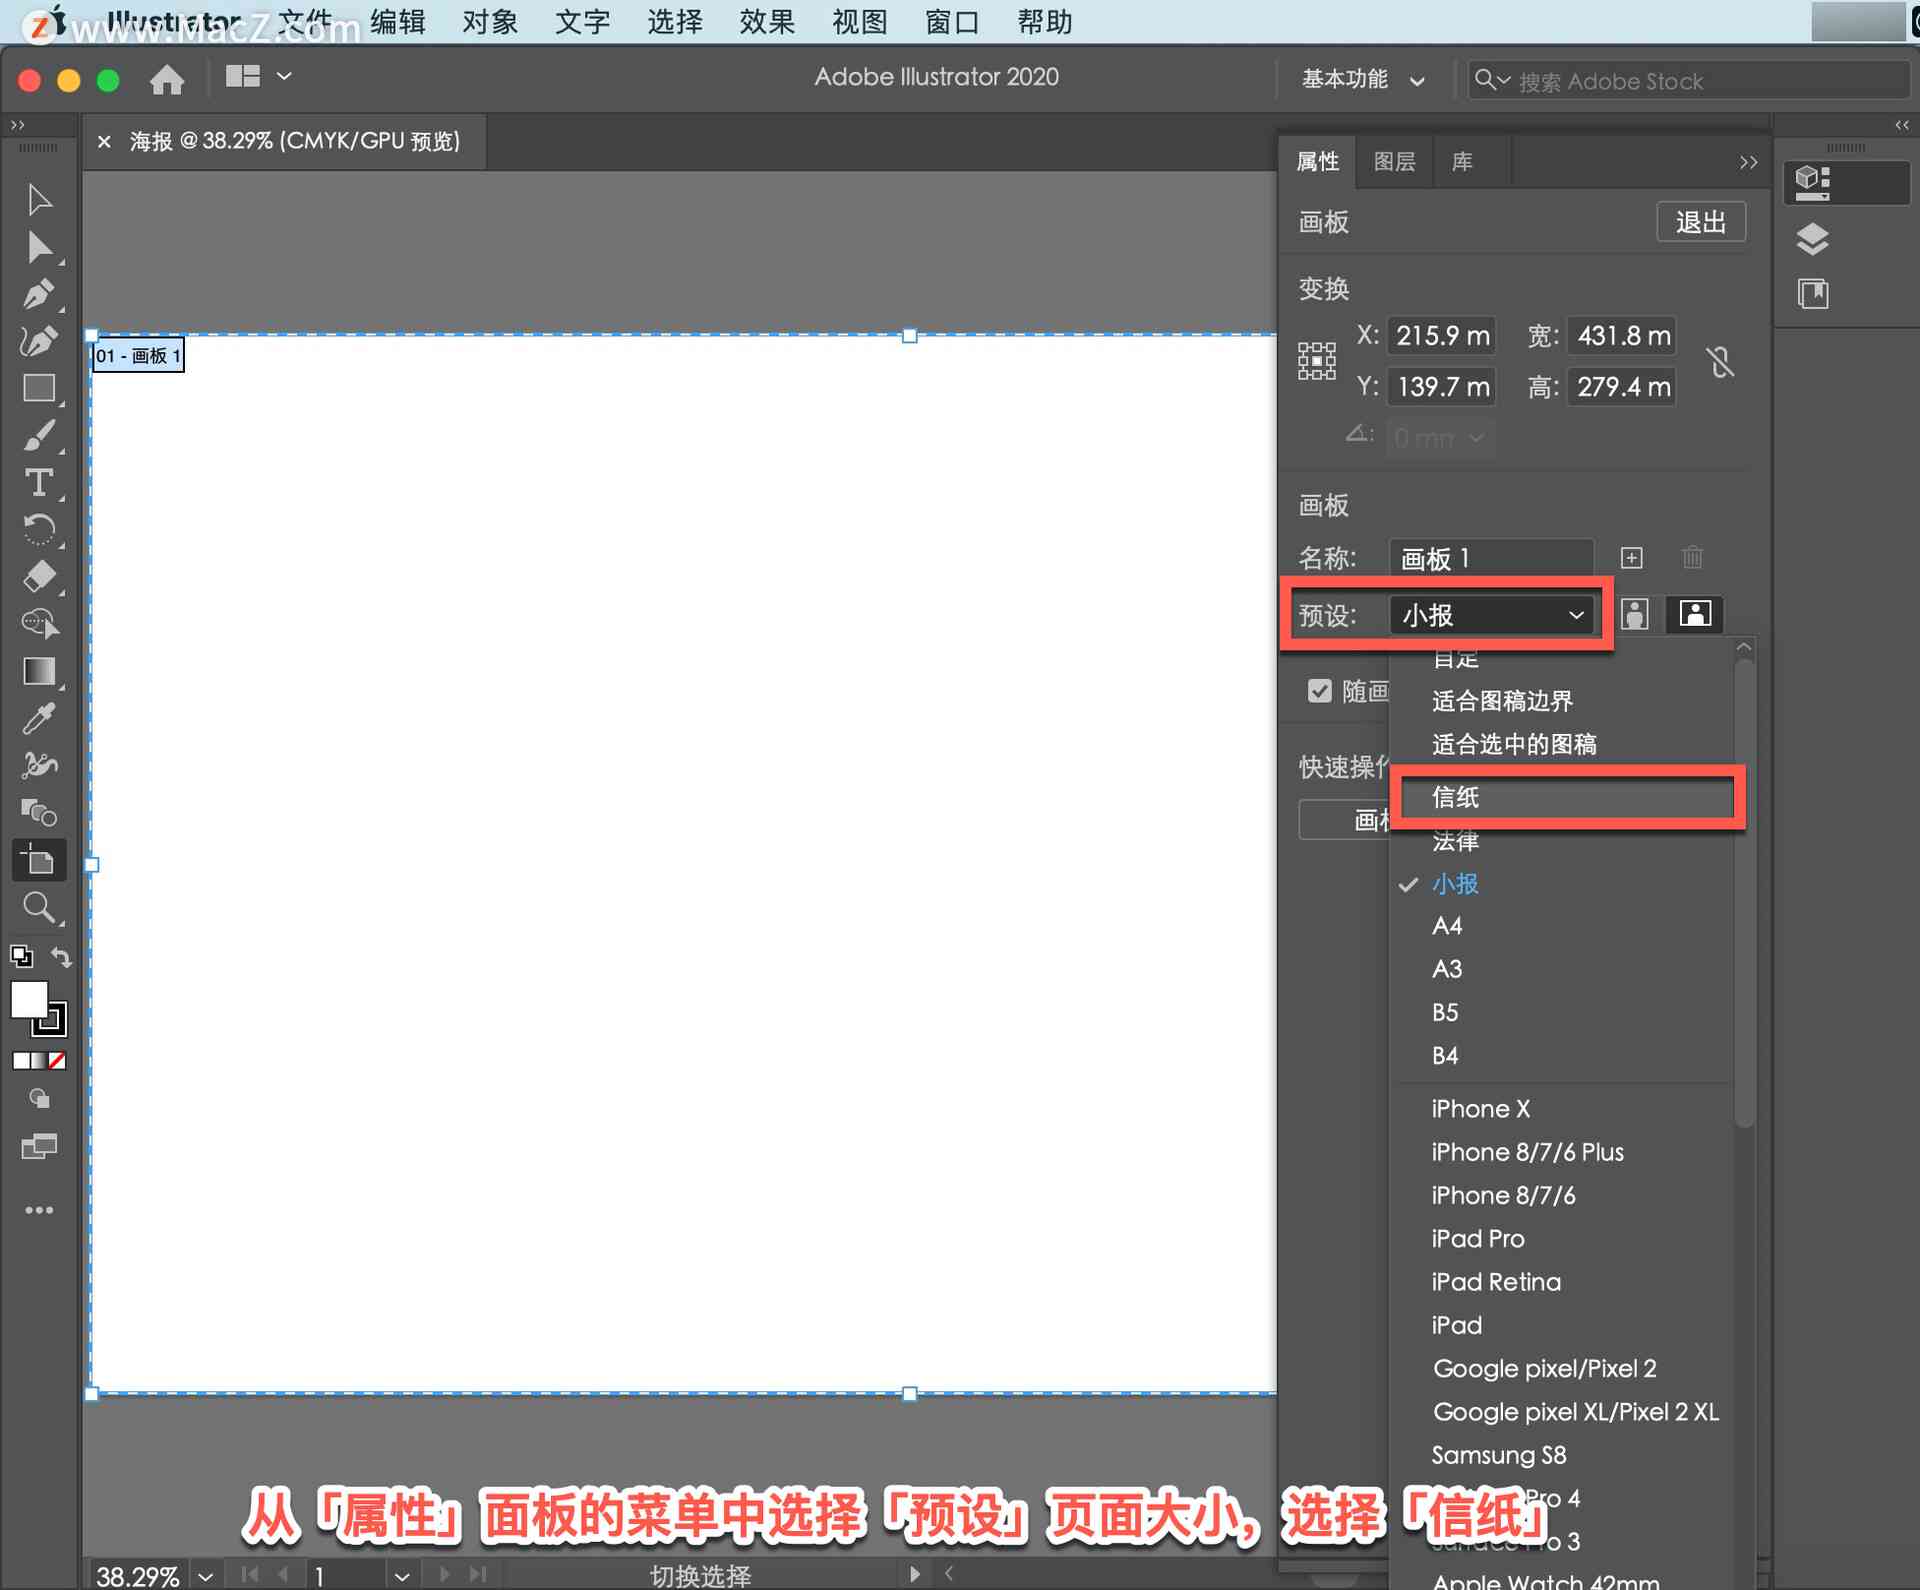1920x1590 pixels.
Task: Click the Layers panel icon
Action: pyautogui.click(x=1810, y=236)
